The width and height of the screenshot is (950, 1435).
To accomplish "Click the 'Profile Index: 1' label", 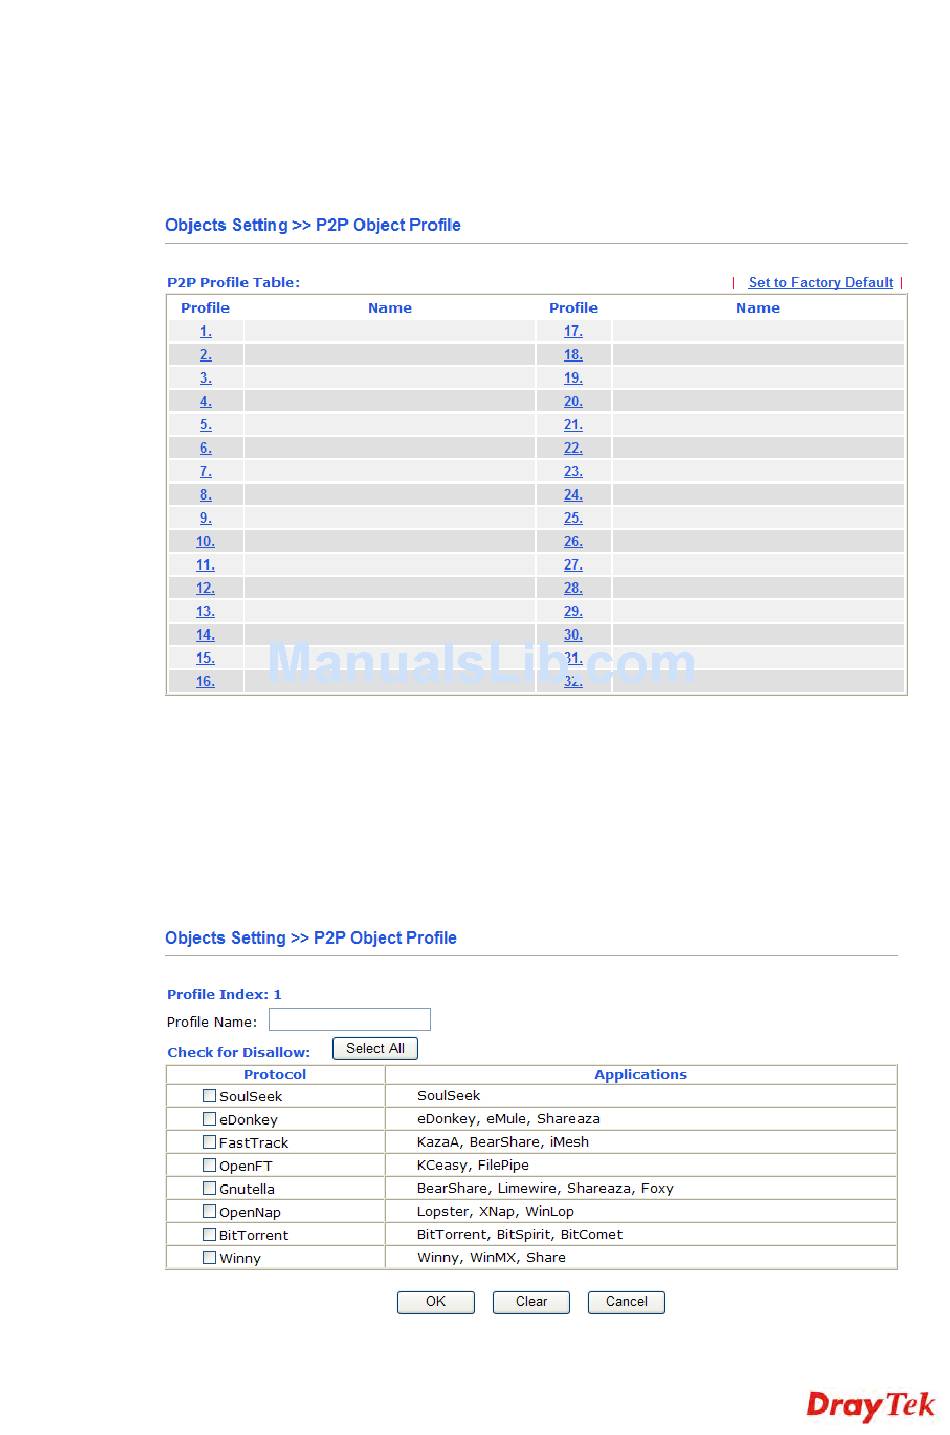I will click(x=224, y=994).
